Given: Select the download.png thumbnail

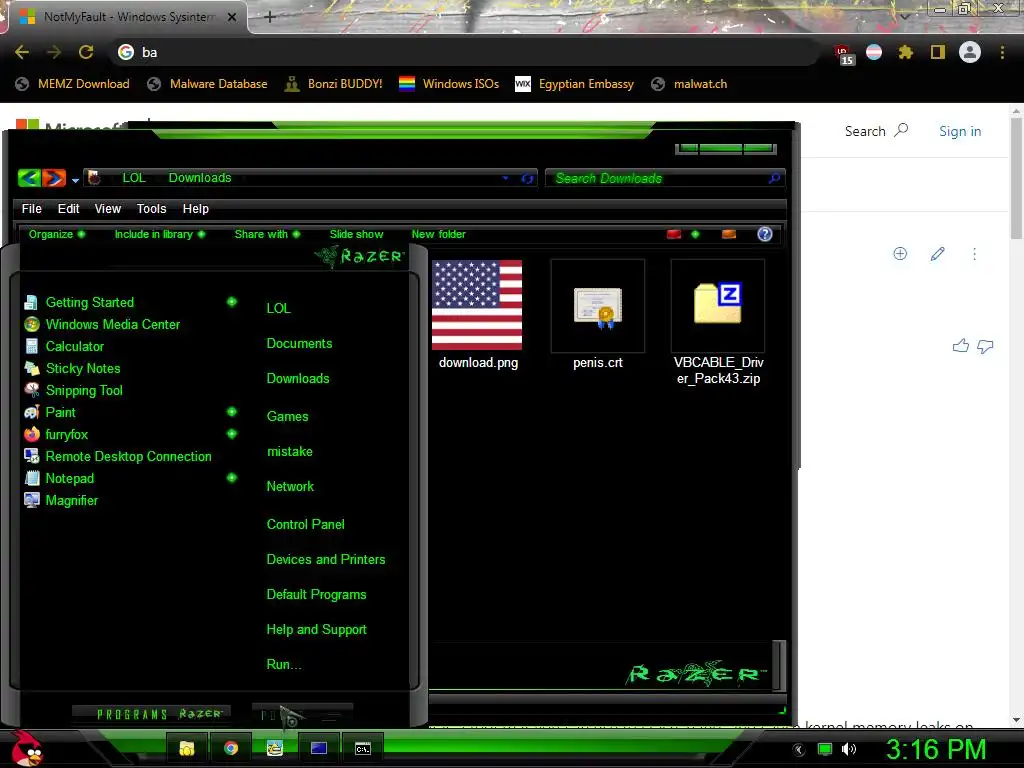Looking at the screenshot, I should 477,305.
